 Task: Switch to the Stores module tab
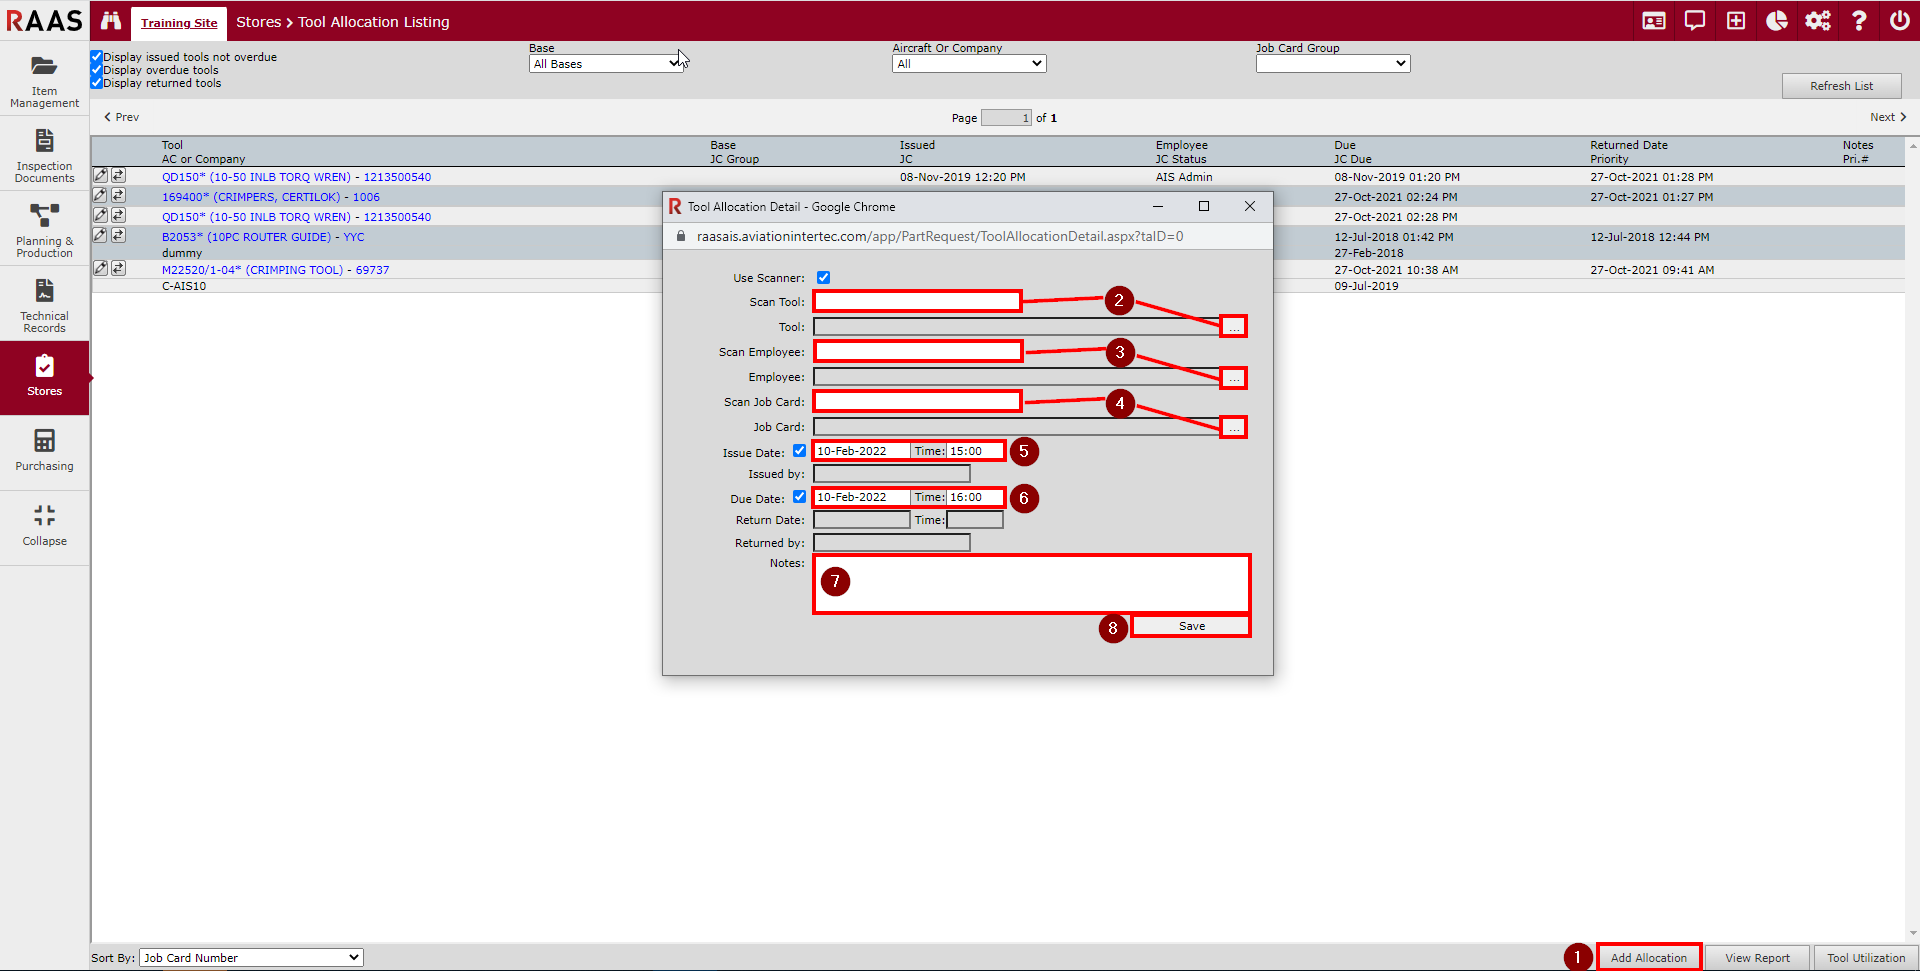pyautogui.click(x=44, y=377)
